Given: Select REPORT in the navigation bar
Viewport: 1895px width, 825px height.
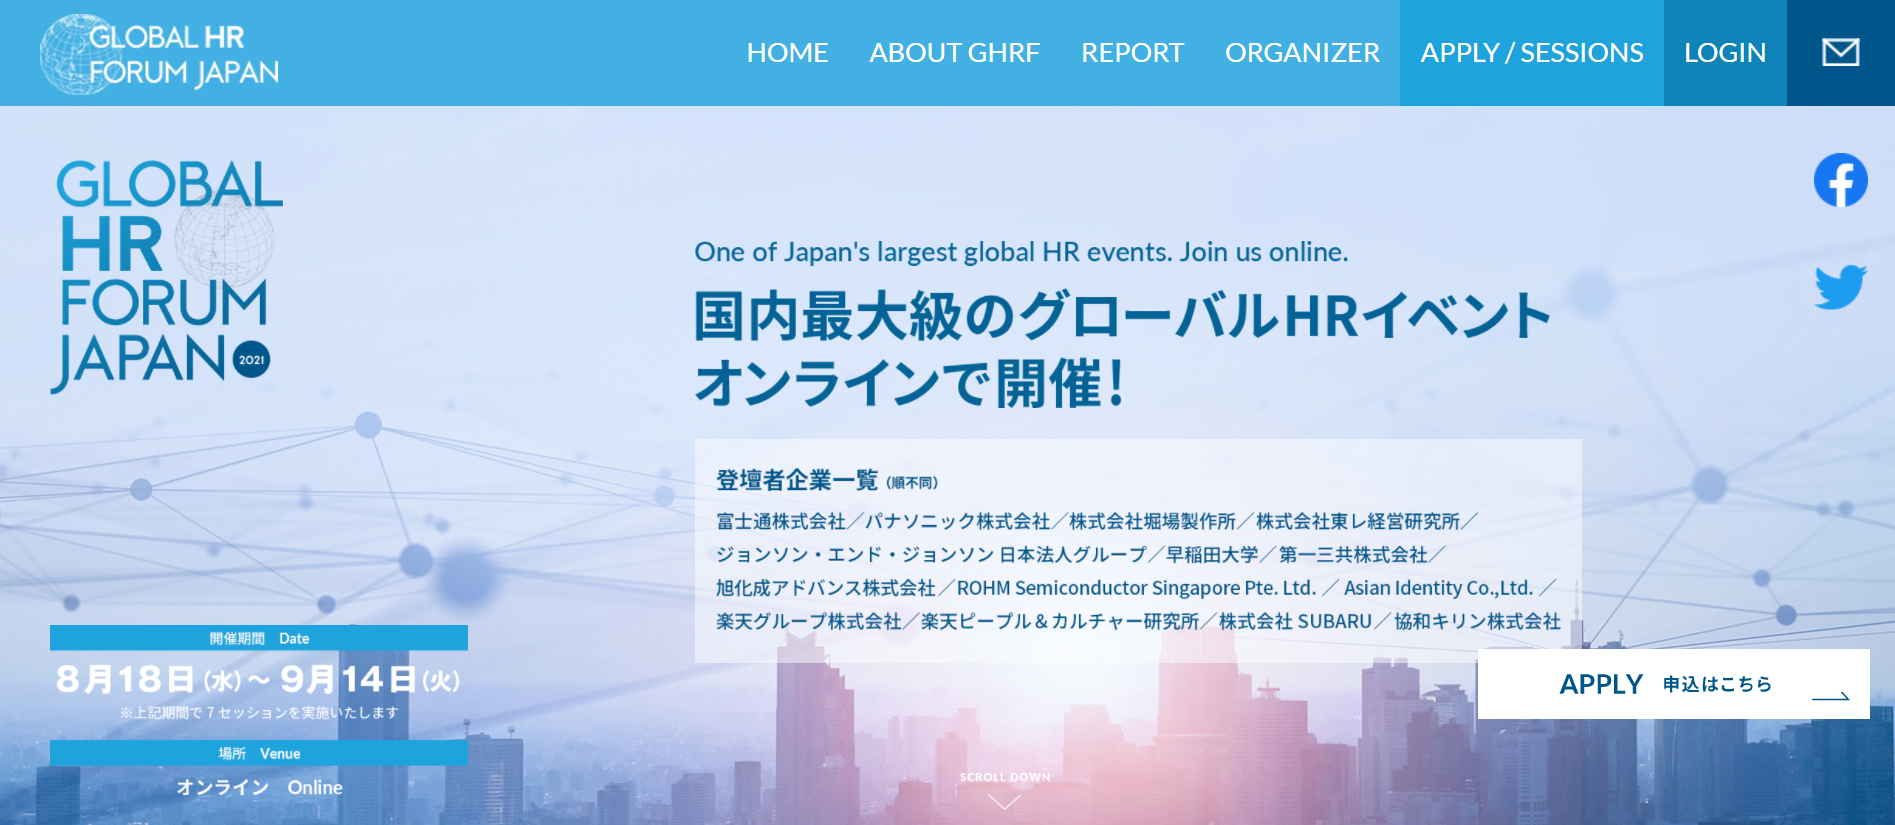Looking at the screenshot, I should (x=1132, y=53).
